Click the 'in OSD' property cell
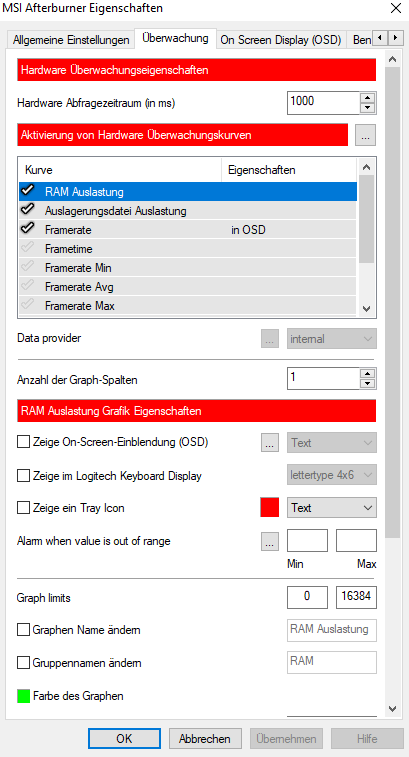This screenshot has height=757, width=409. 248,230
